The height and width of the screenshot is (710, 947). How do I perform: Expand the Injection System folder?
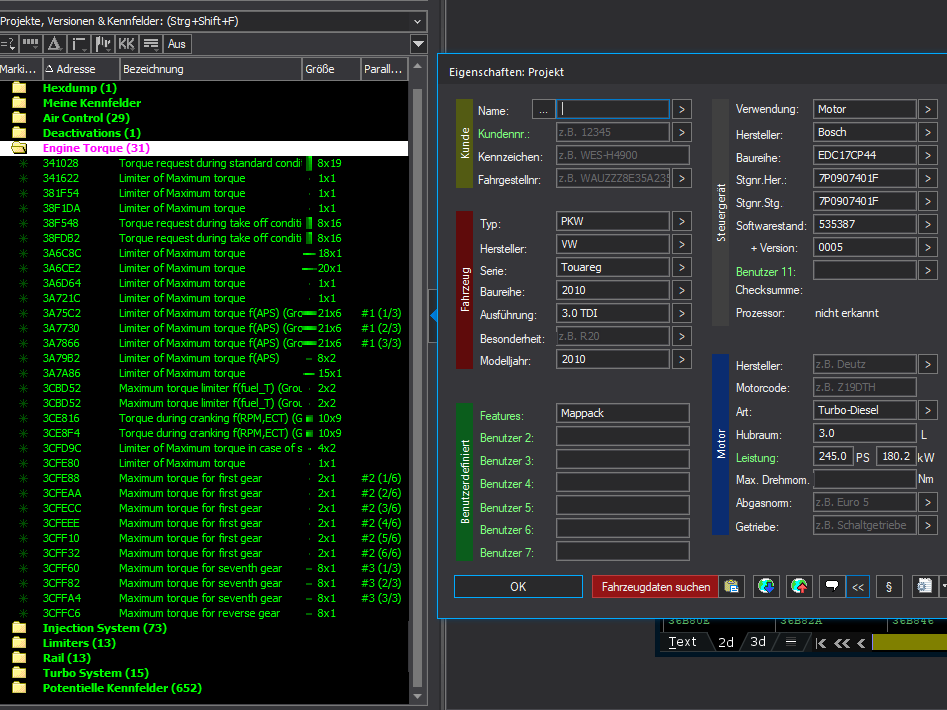point(18,628)
